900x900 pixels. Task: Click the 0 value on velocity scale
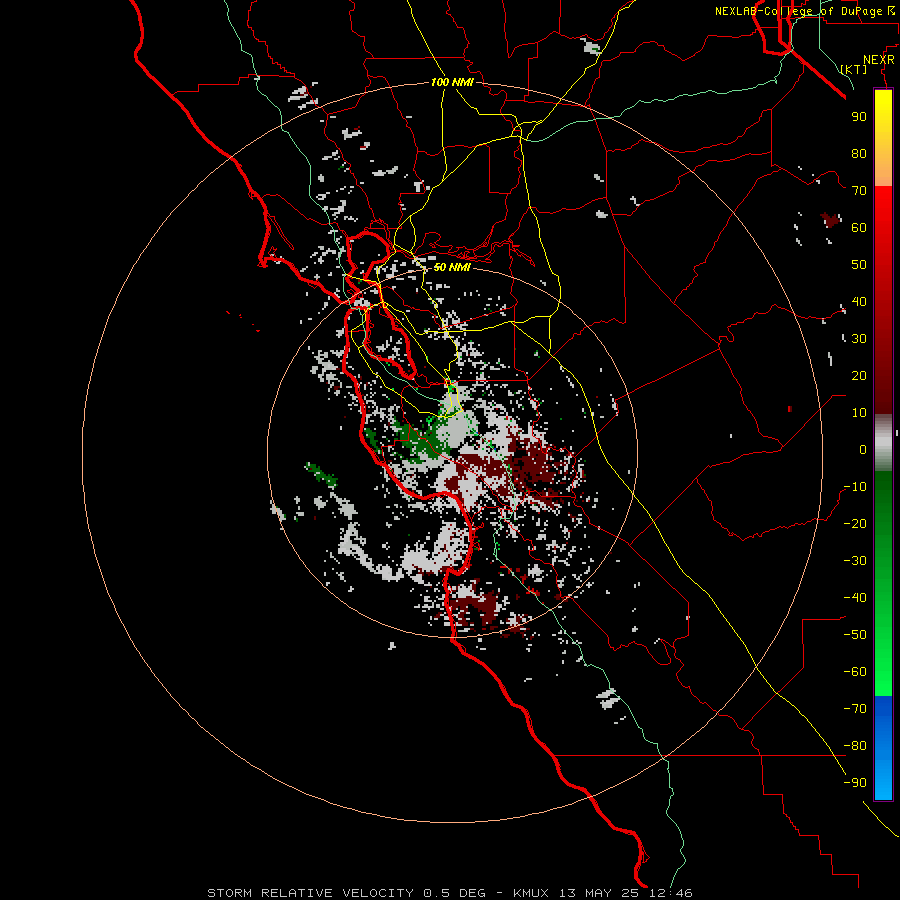pyautogui.click(x=863, y=449)
